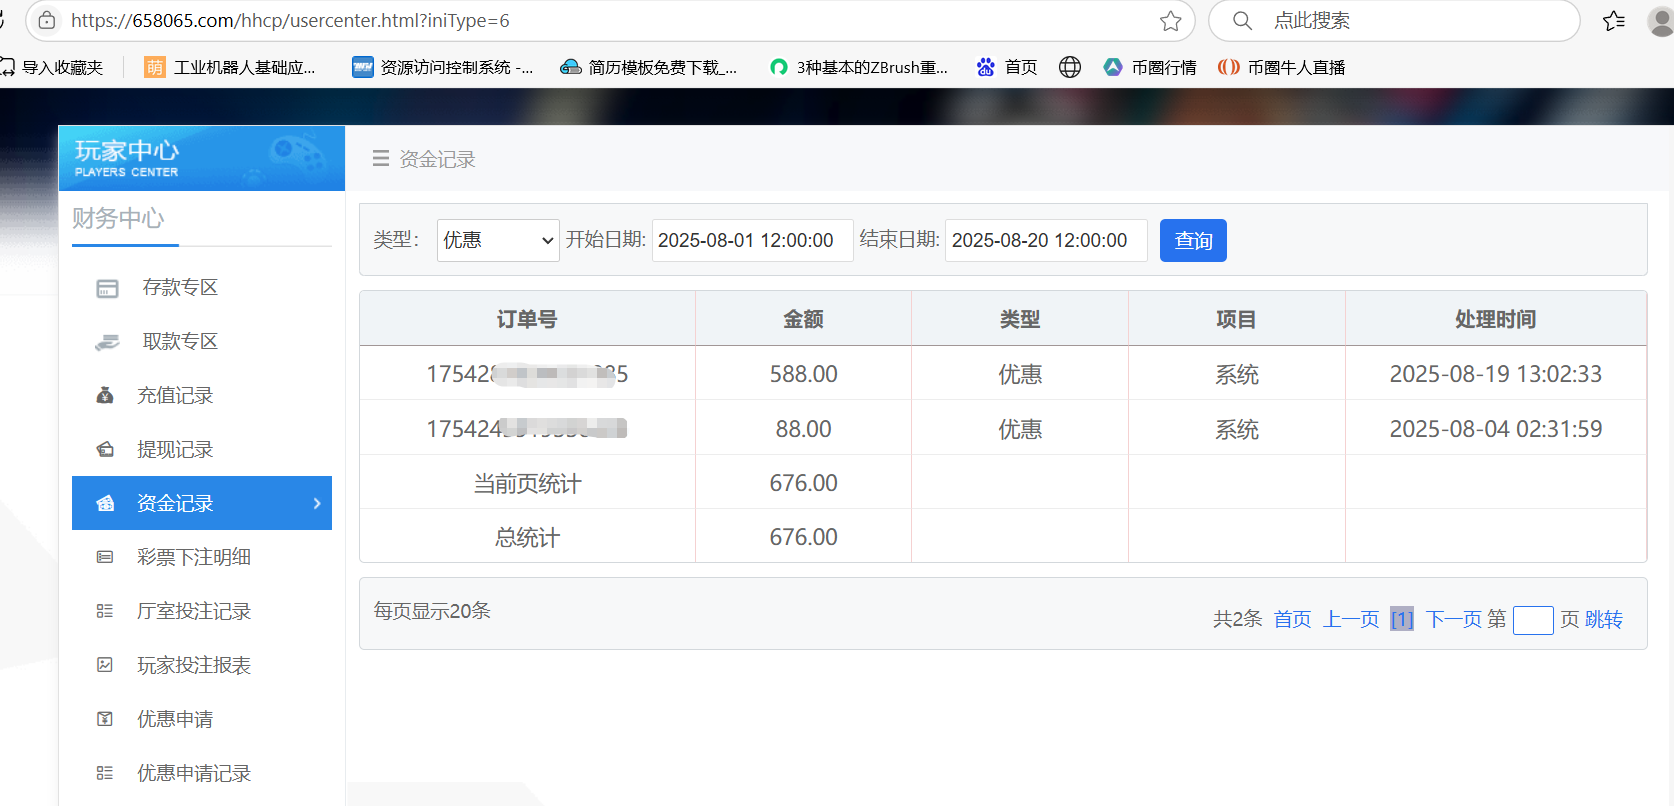Click the 彩票下注明细 sidebar icon
Image resolution: width=1674 pixels, height=806 pixels.
point(105,557)
